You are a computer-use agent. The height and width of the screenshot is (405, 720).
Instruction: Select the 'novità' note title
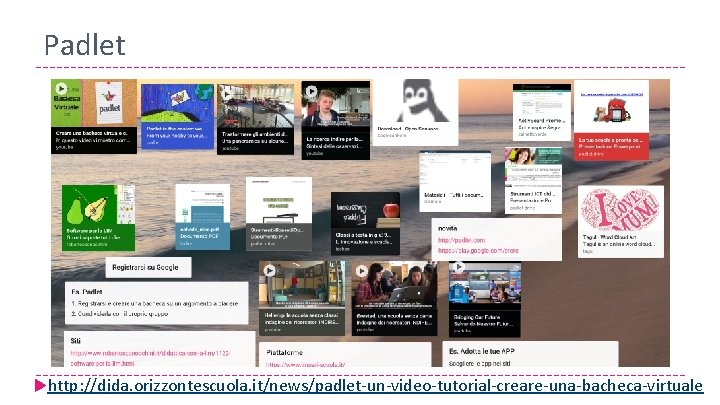[x=447, y=228]
